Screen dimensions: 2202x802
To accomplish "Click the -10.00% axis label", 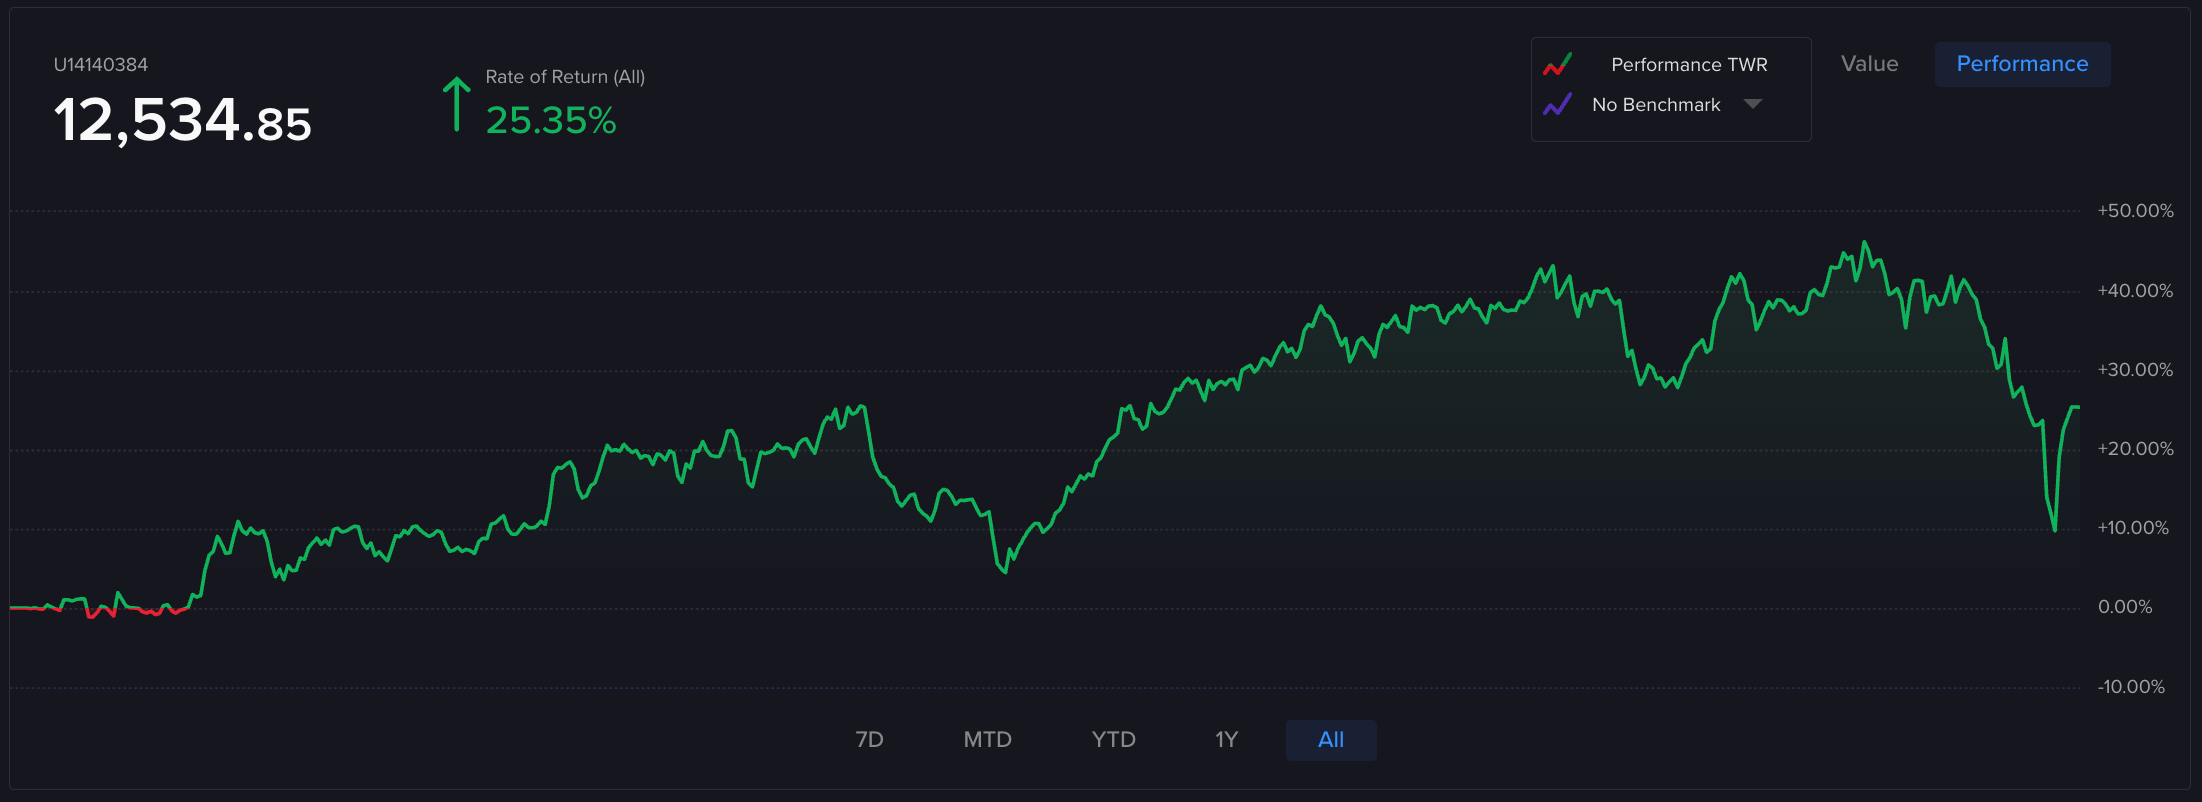I will click(2131, 687).
